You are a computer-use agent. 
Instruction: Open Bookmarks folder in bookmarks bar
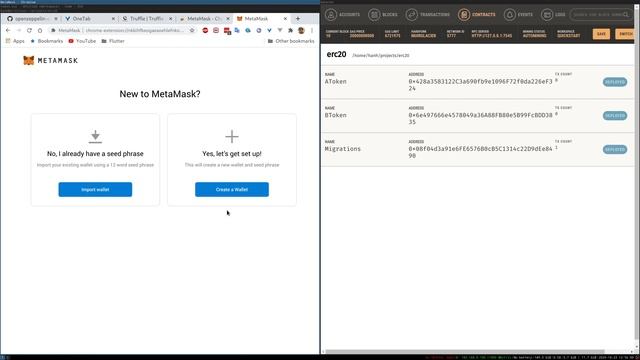47,41
